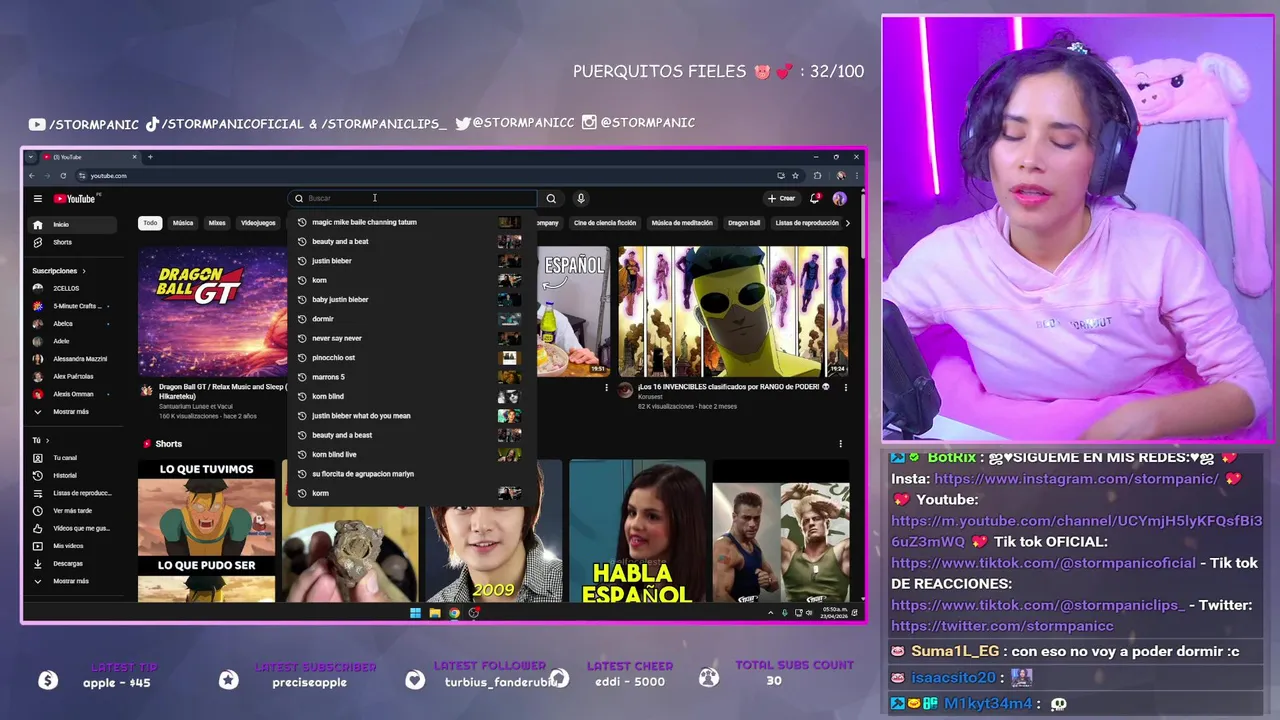Open options for the INVENCIBLES video
This screenshot has width=1280, height=720.
pos(845,387)
